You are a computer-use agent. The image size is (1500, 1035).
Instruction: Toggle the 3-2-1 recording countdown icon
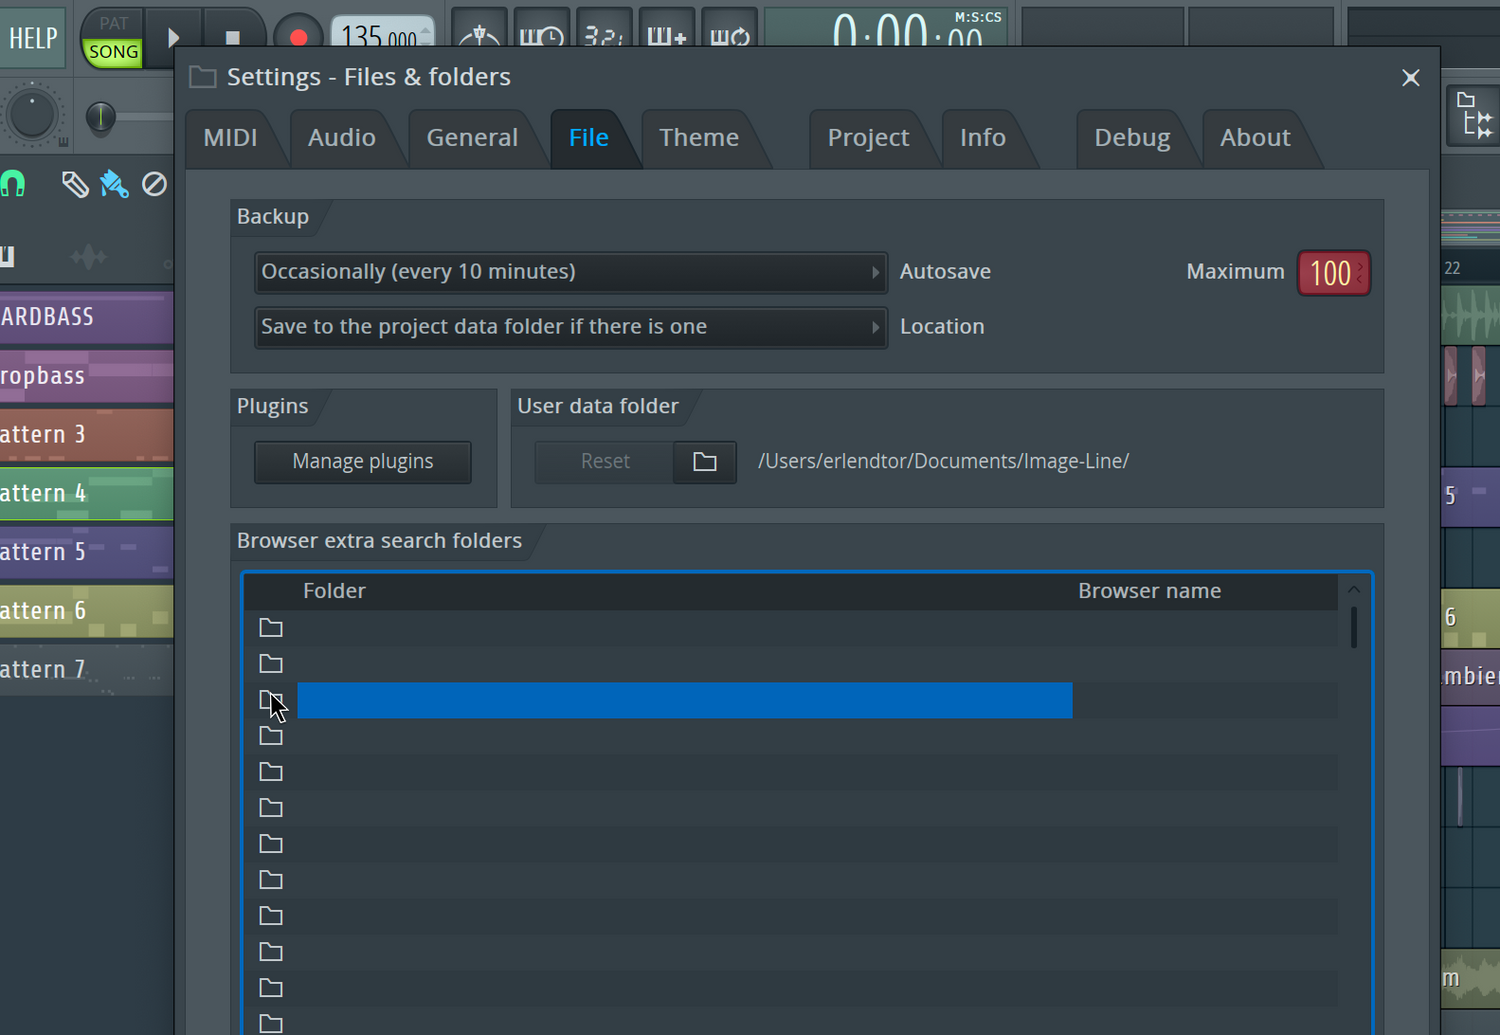(604, 34)
